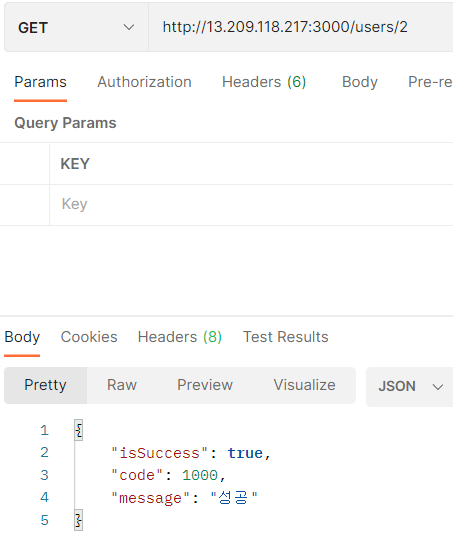Open the request Headers (6) tab
453x549 pixels.
264,82
